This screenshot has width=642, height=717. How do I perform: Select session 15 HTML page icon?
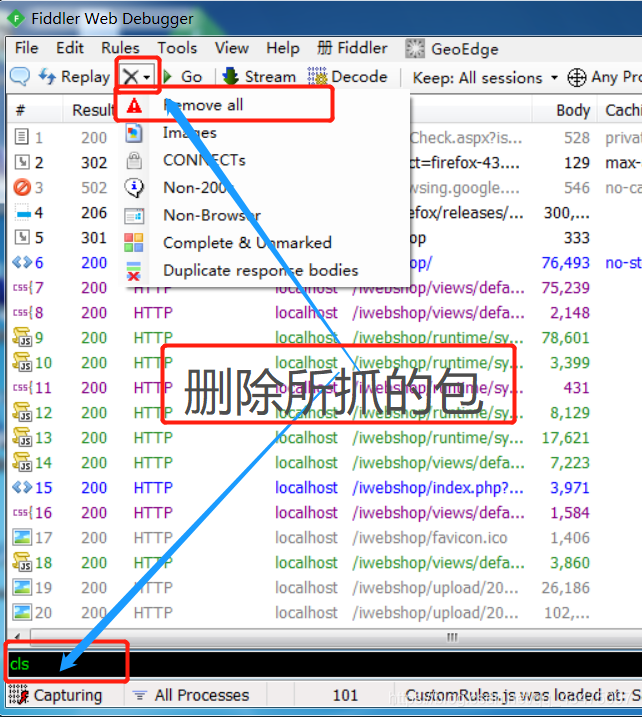(x=22, y=487)
